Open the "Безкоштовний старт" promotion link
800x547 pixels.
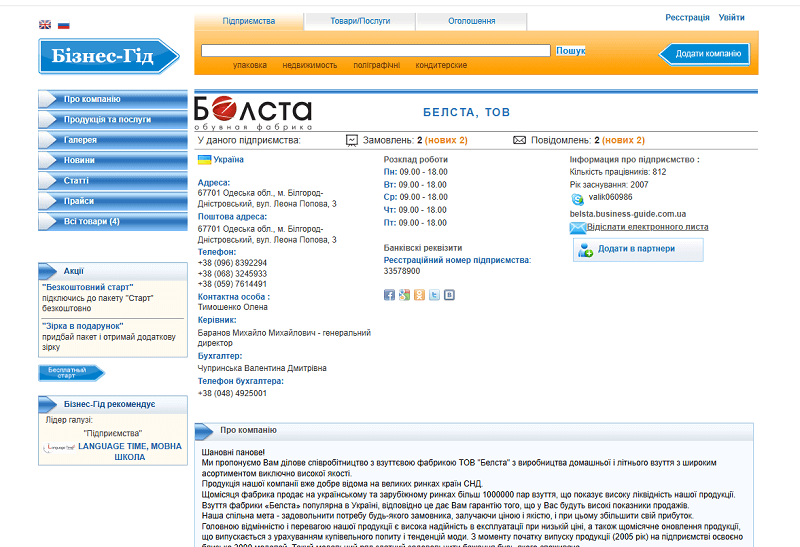tap(88, 287)
